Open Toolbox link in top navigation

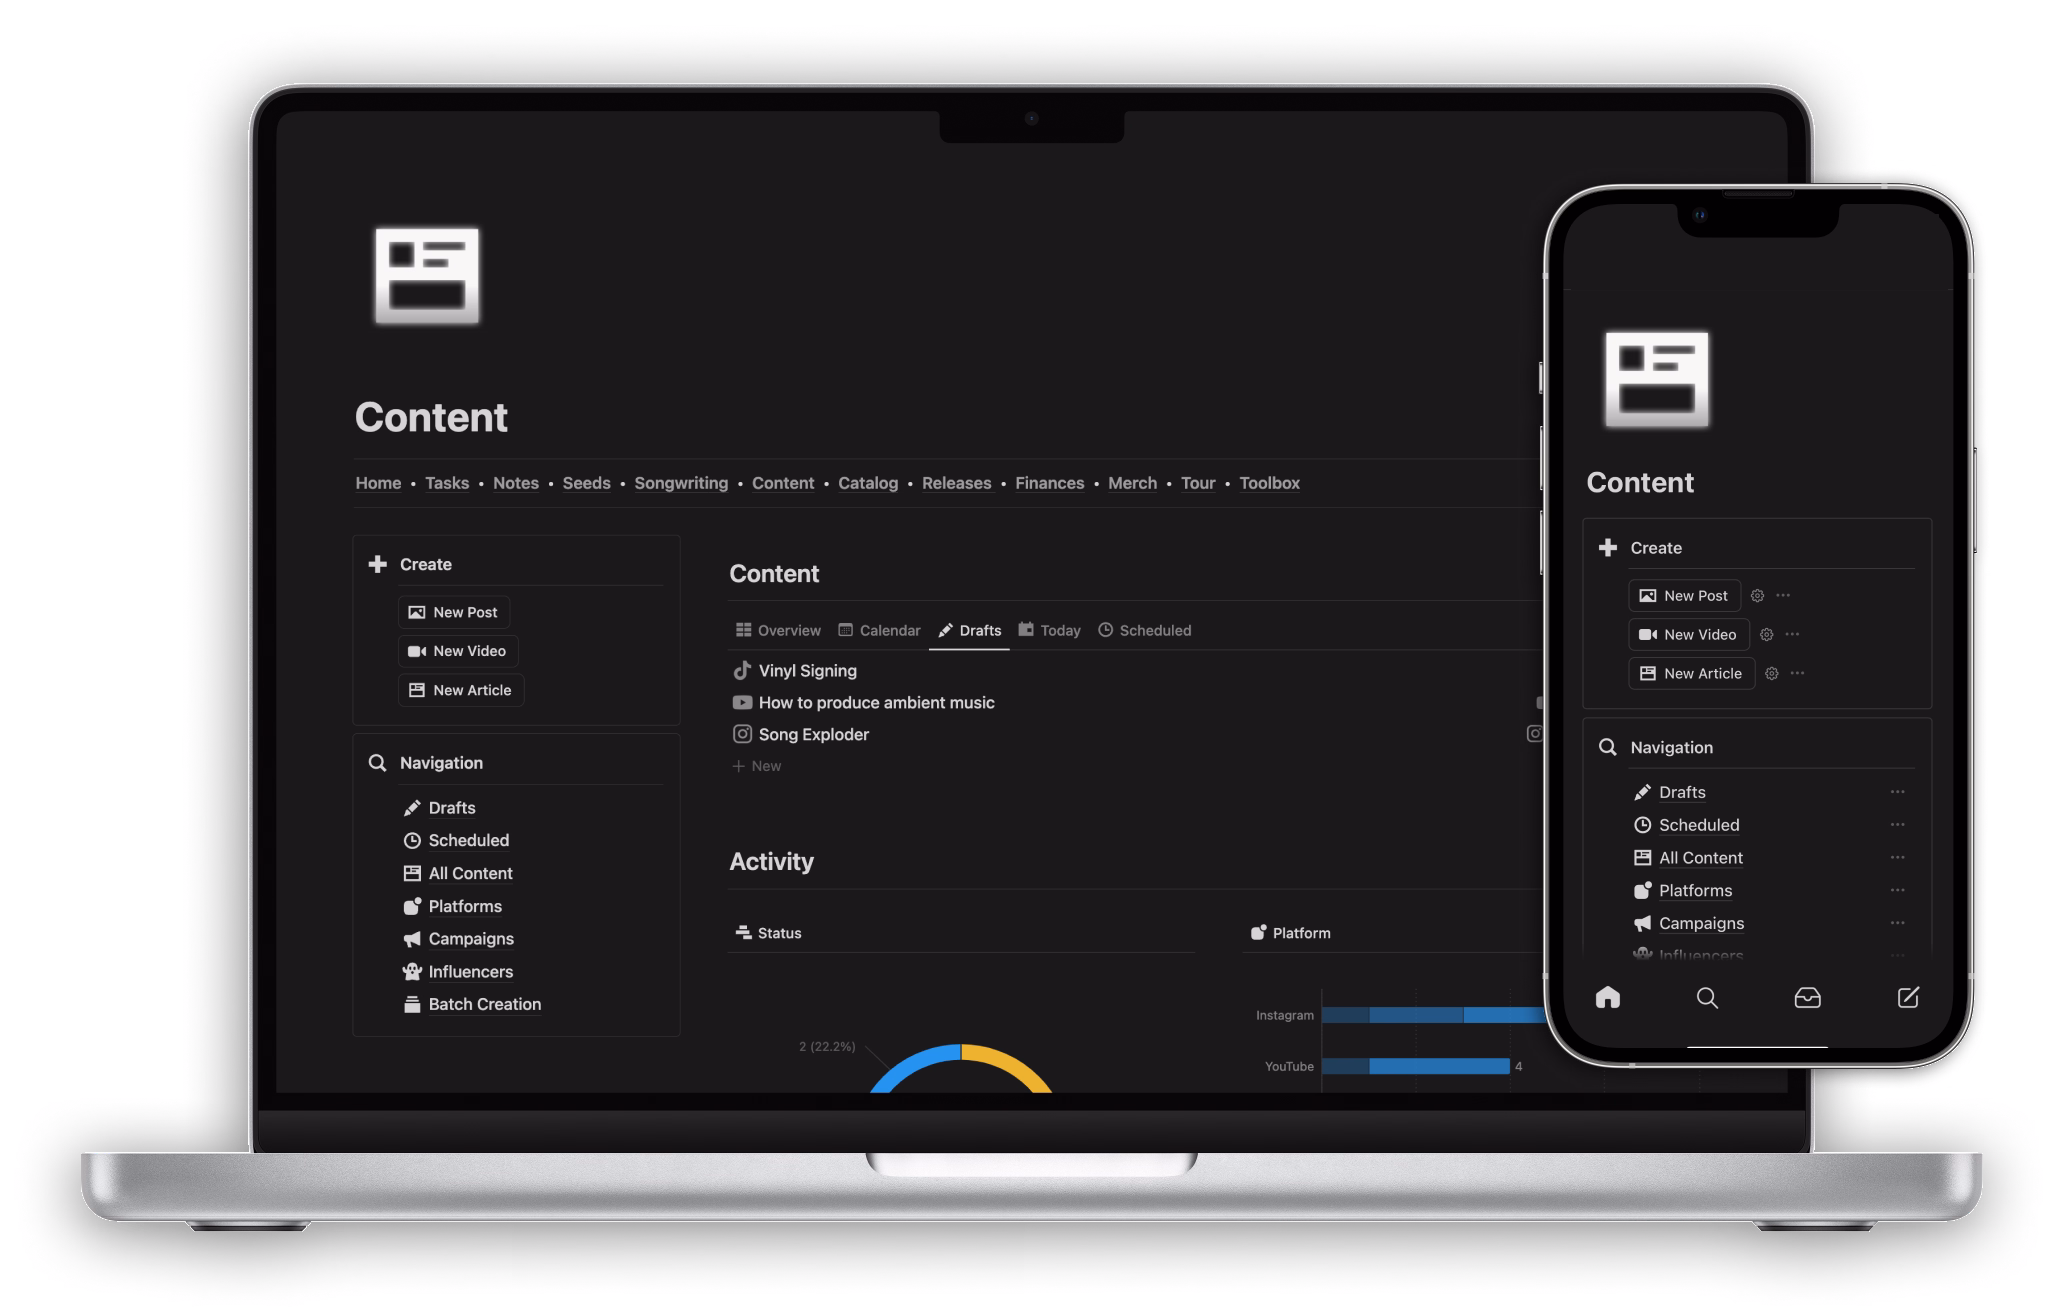click(x=1270, y=483)
